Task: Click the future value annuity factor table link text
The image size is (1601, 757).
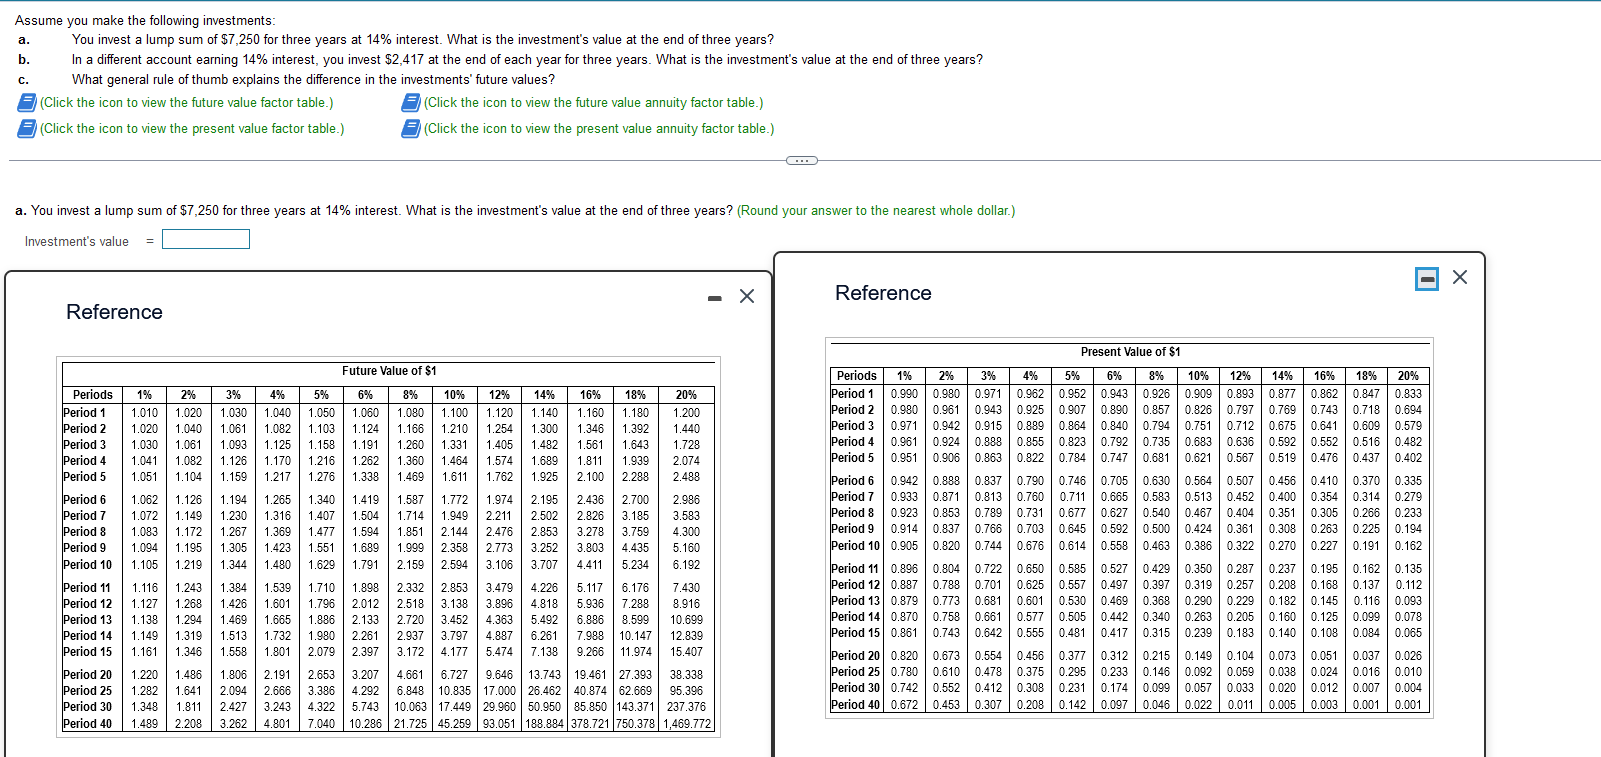Action: (594, 103)
